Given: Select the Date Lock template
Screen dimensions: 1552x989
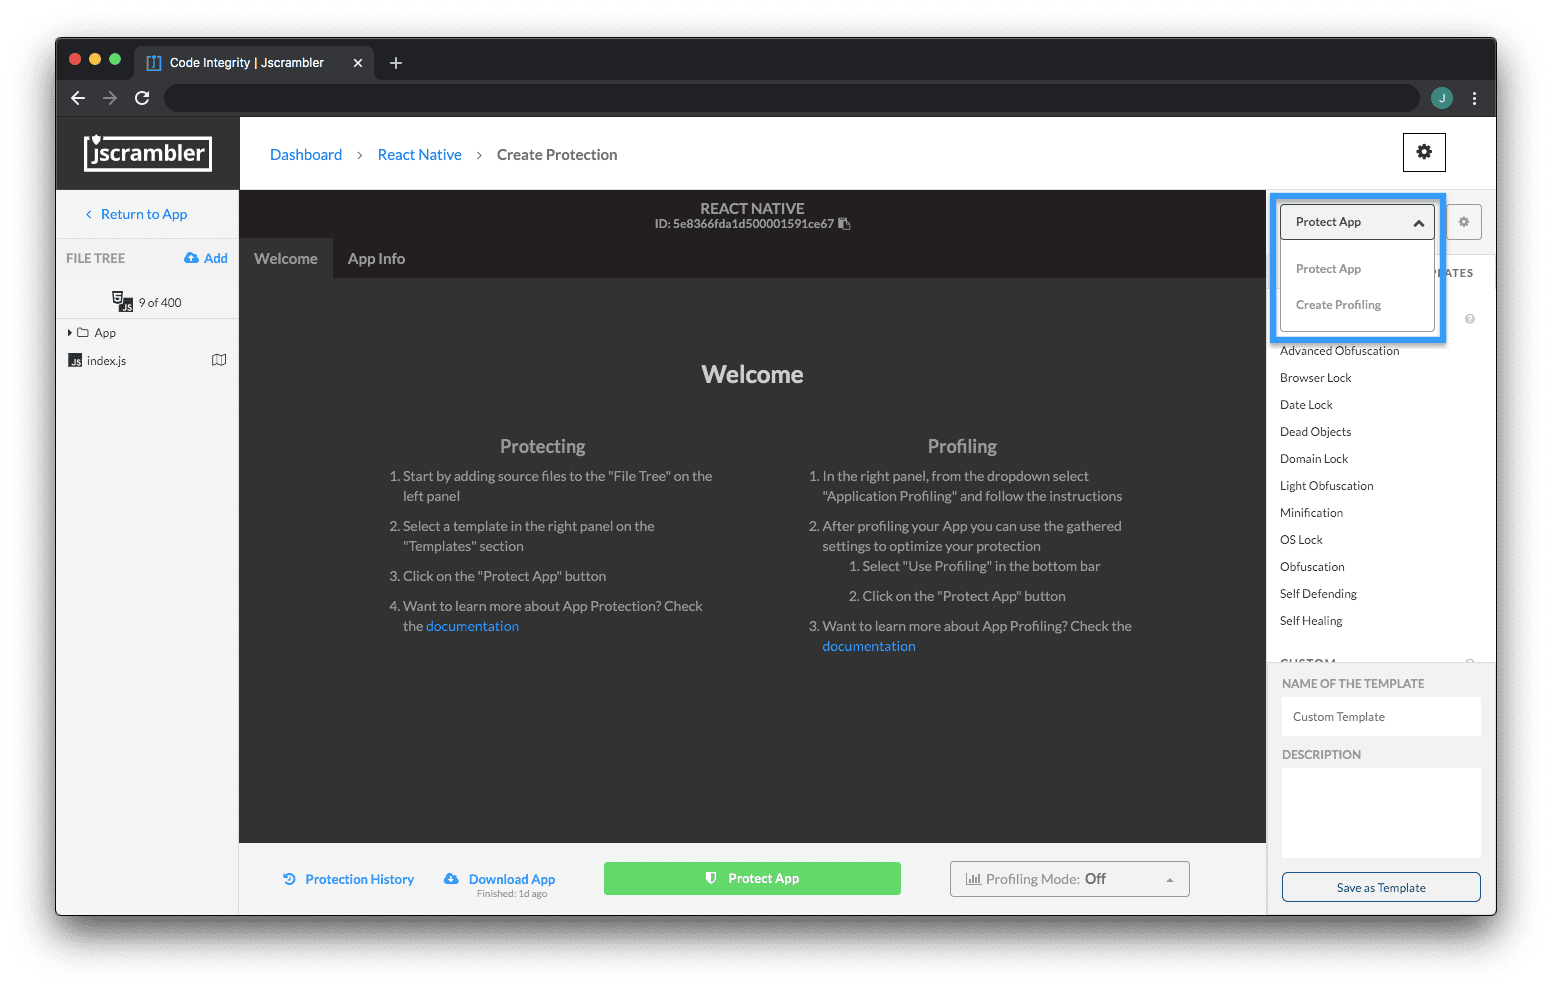Looking at the screenshot, I should click(x=1306, y=405).
